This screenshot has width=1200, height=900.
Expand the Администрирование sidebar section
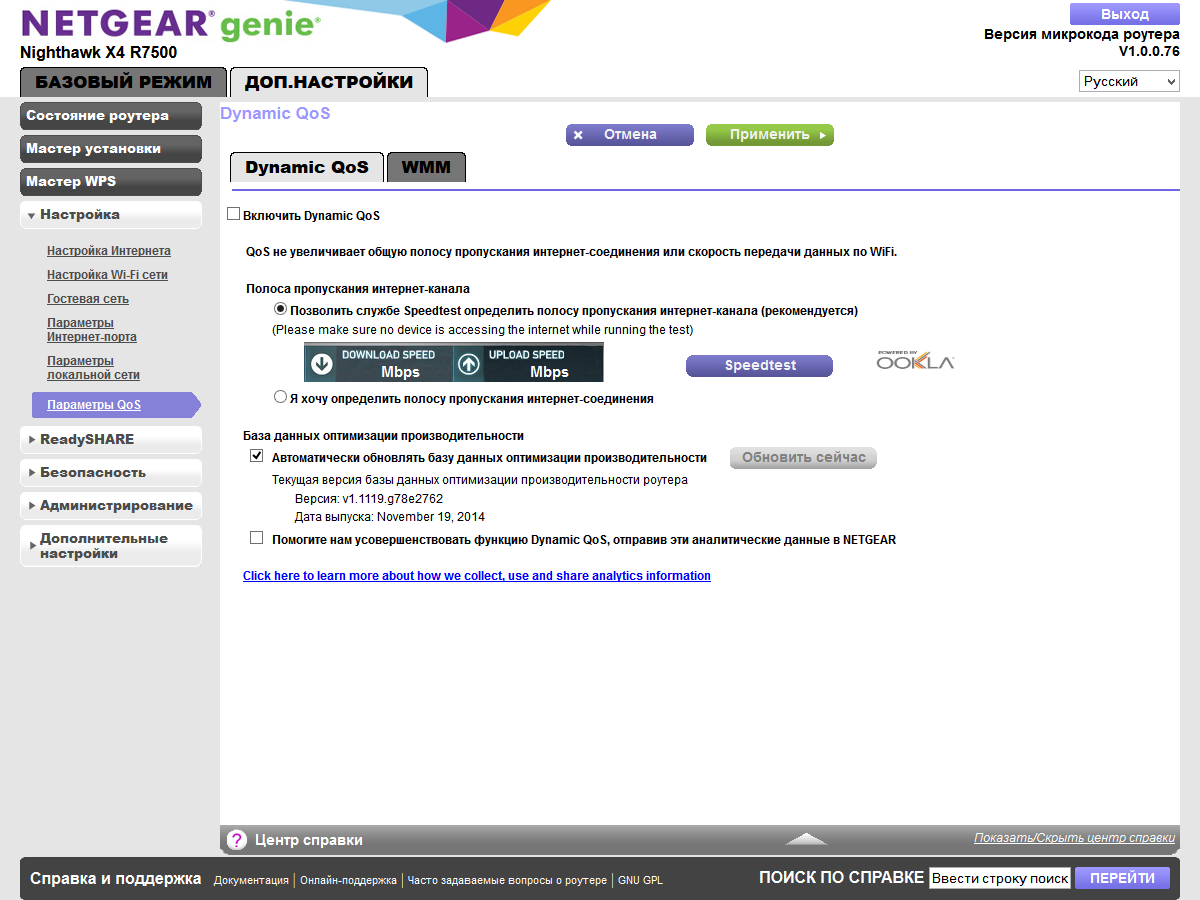pos(111,506)
